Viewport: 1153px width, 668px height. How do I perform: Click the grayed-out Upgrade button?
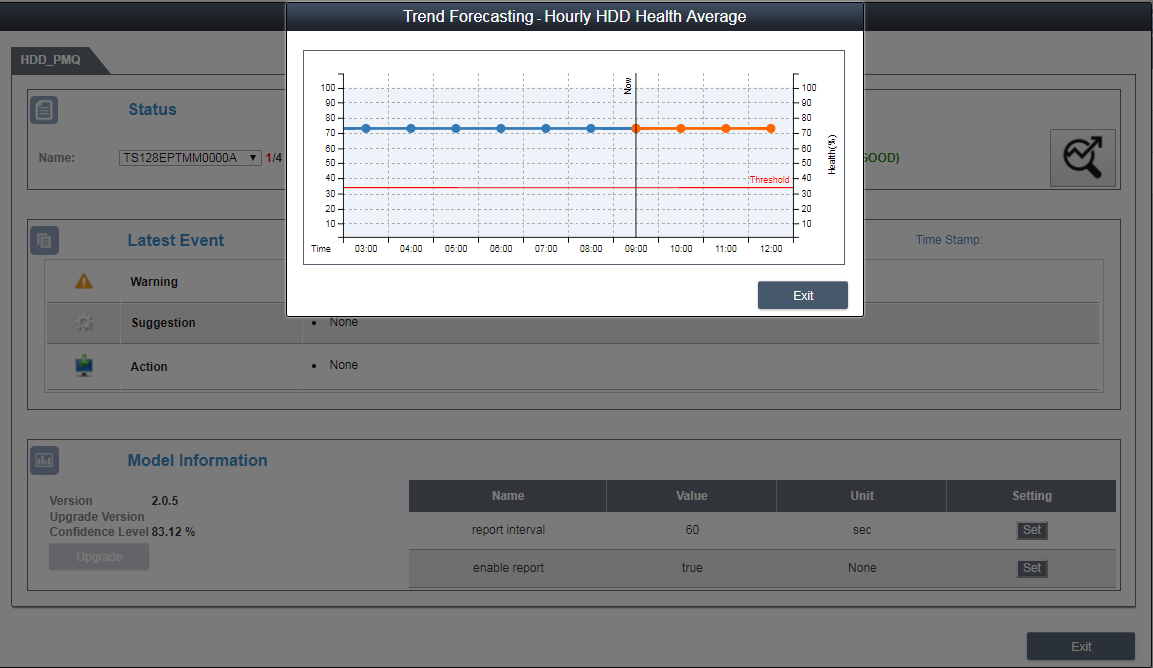pyautogui.click(x=99, y=557)
